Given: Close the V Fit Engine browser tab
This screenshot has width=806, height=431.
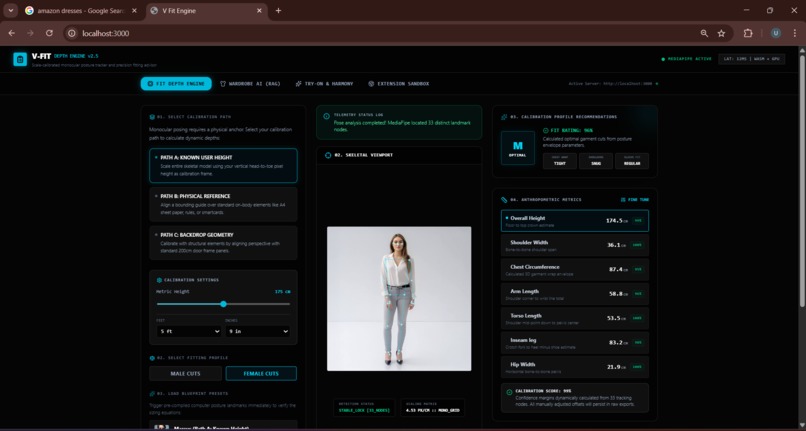Looking at the screenshot, I should point(259,11).
